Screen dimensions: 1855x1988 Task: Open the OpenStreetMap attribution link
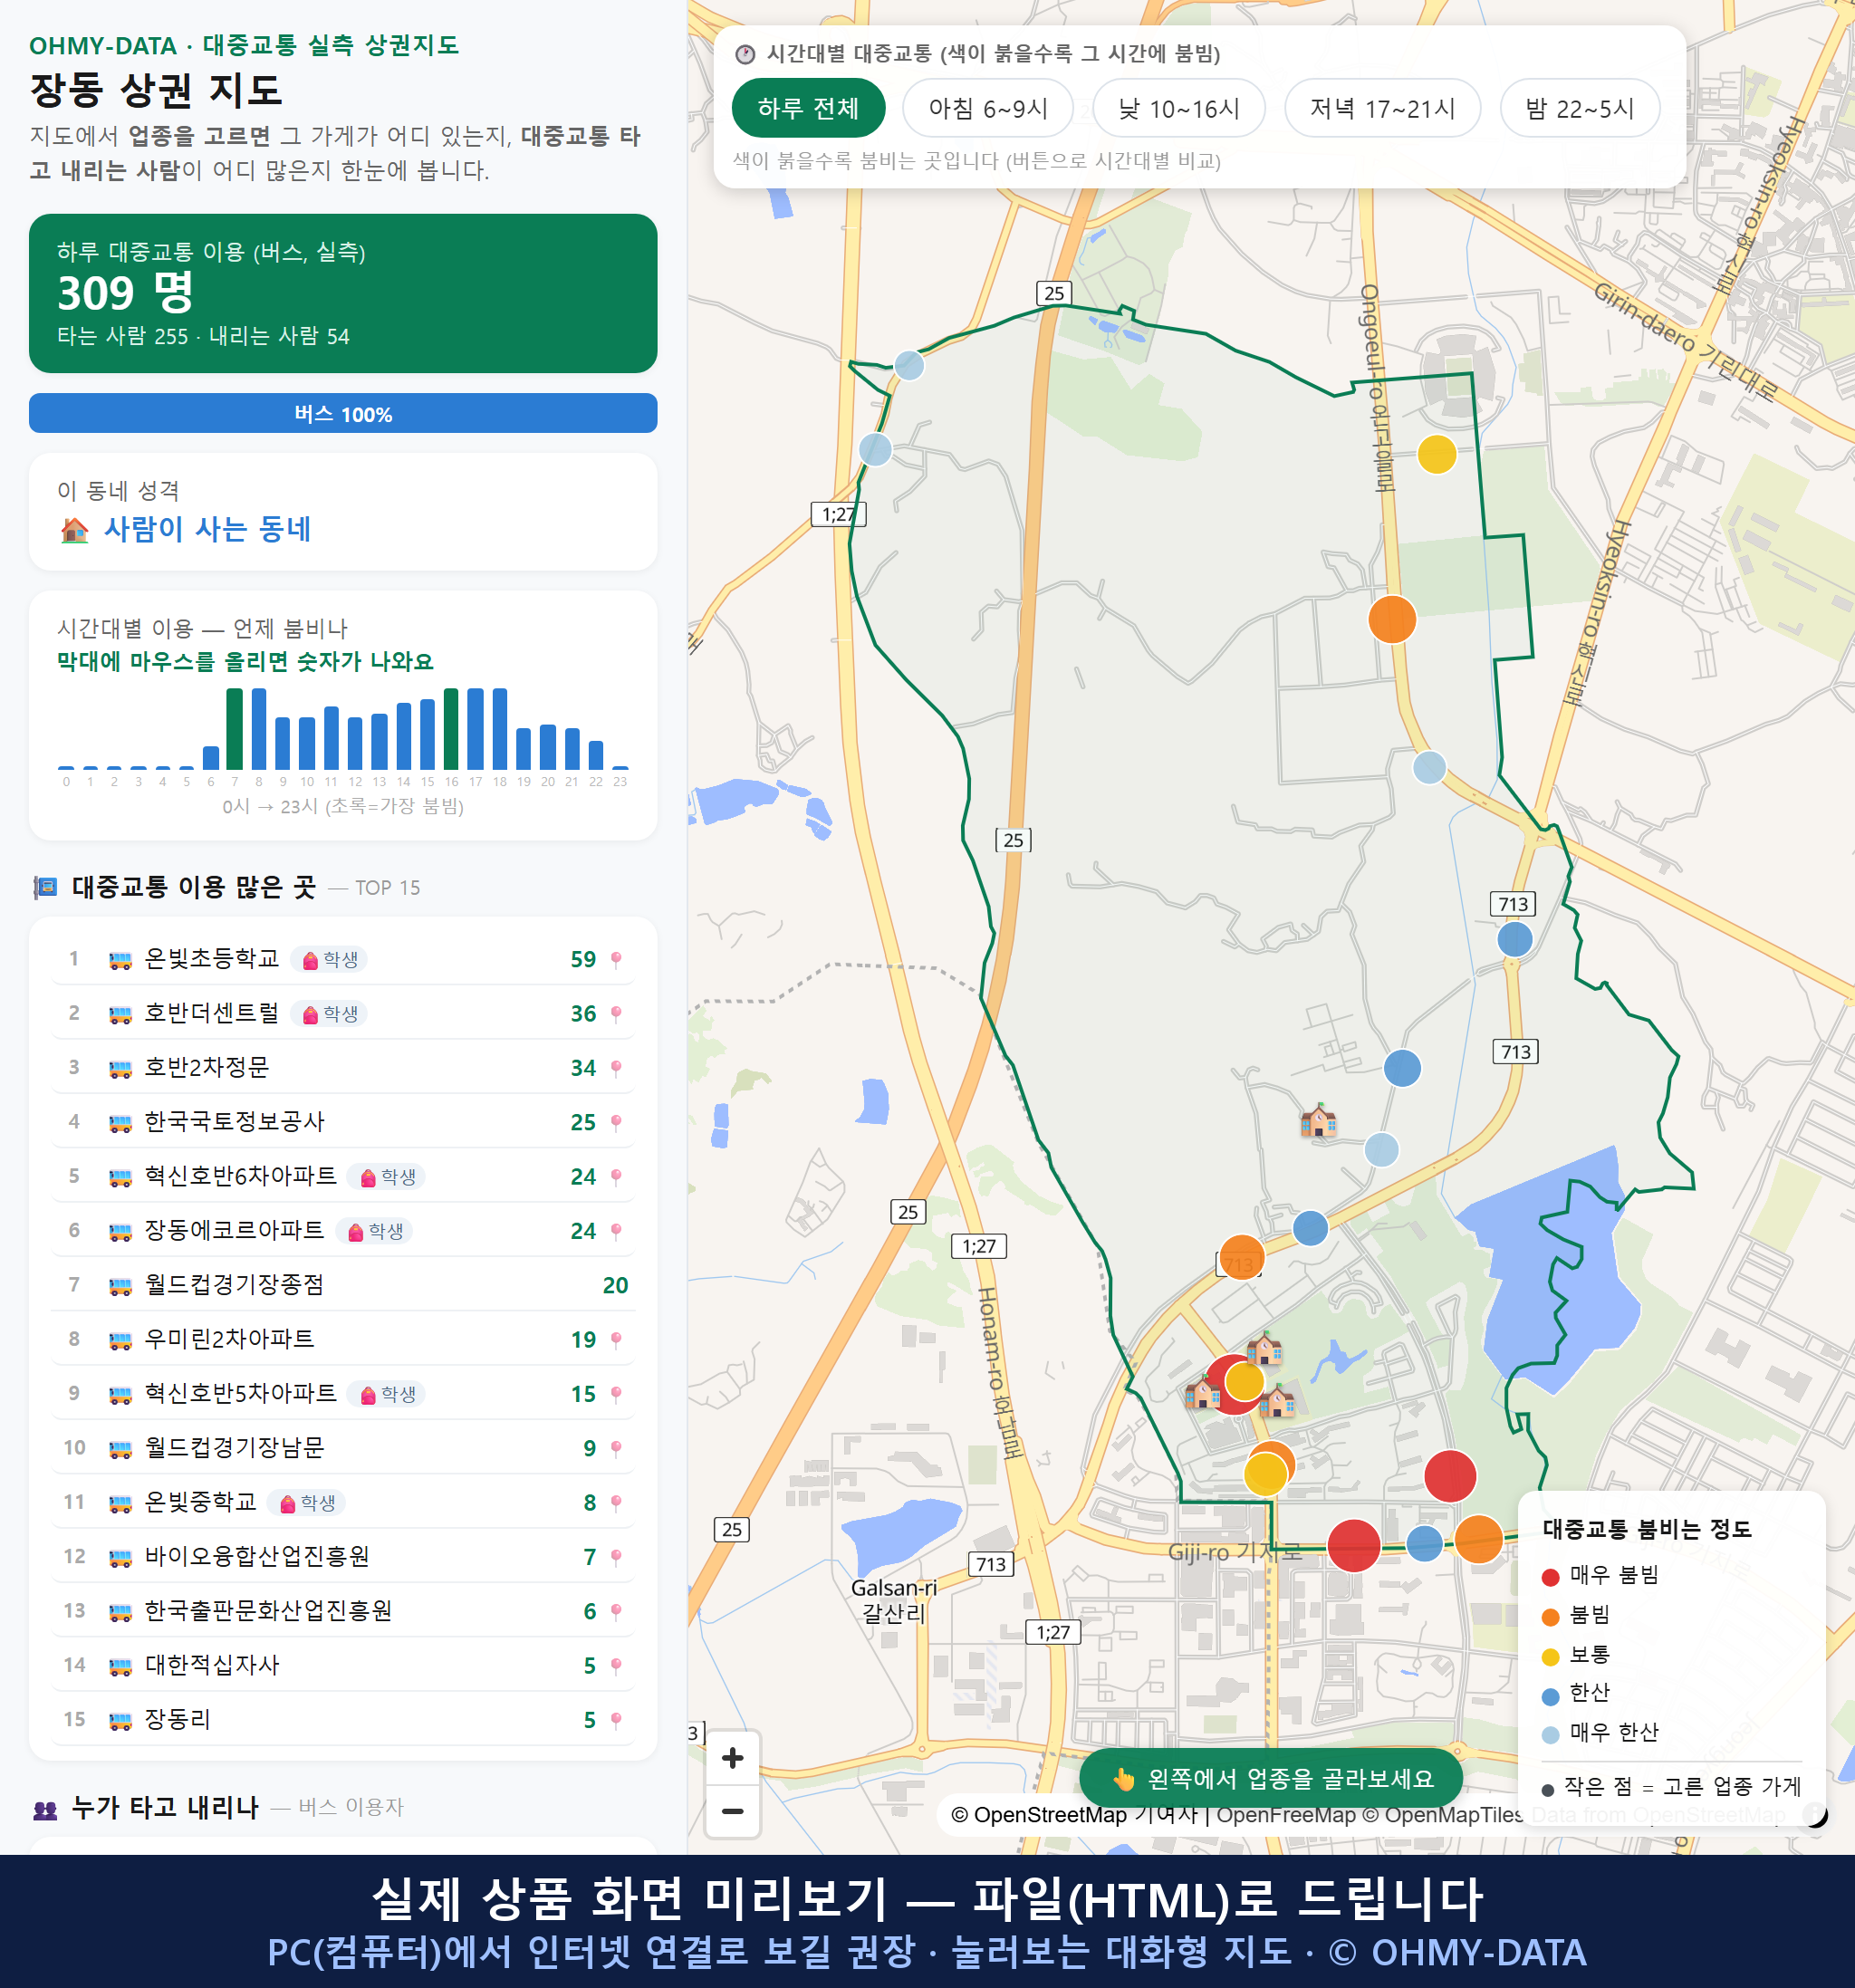pos(1050,1814)
